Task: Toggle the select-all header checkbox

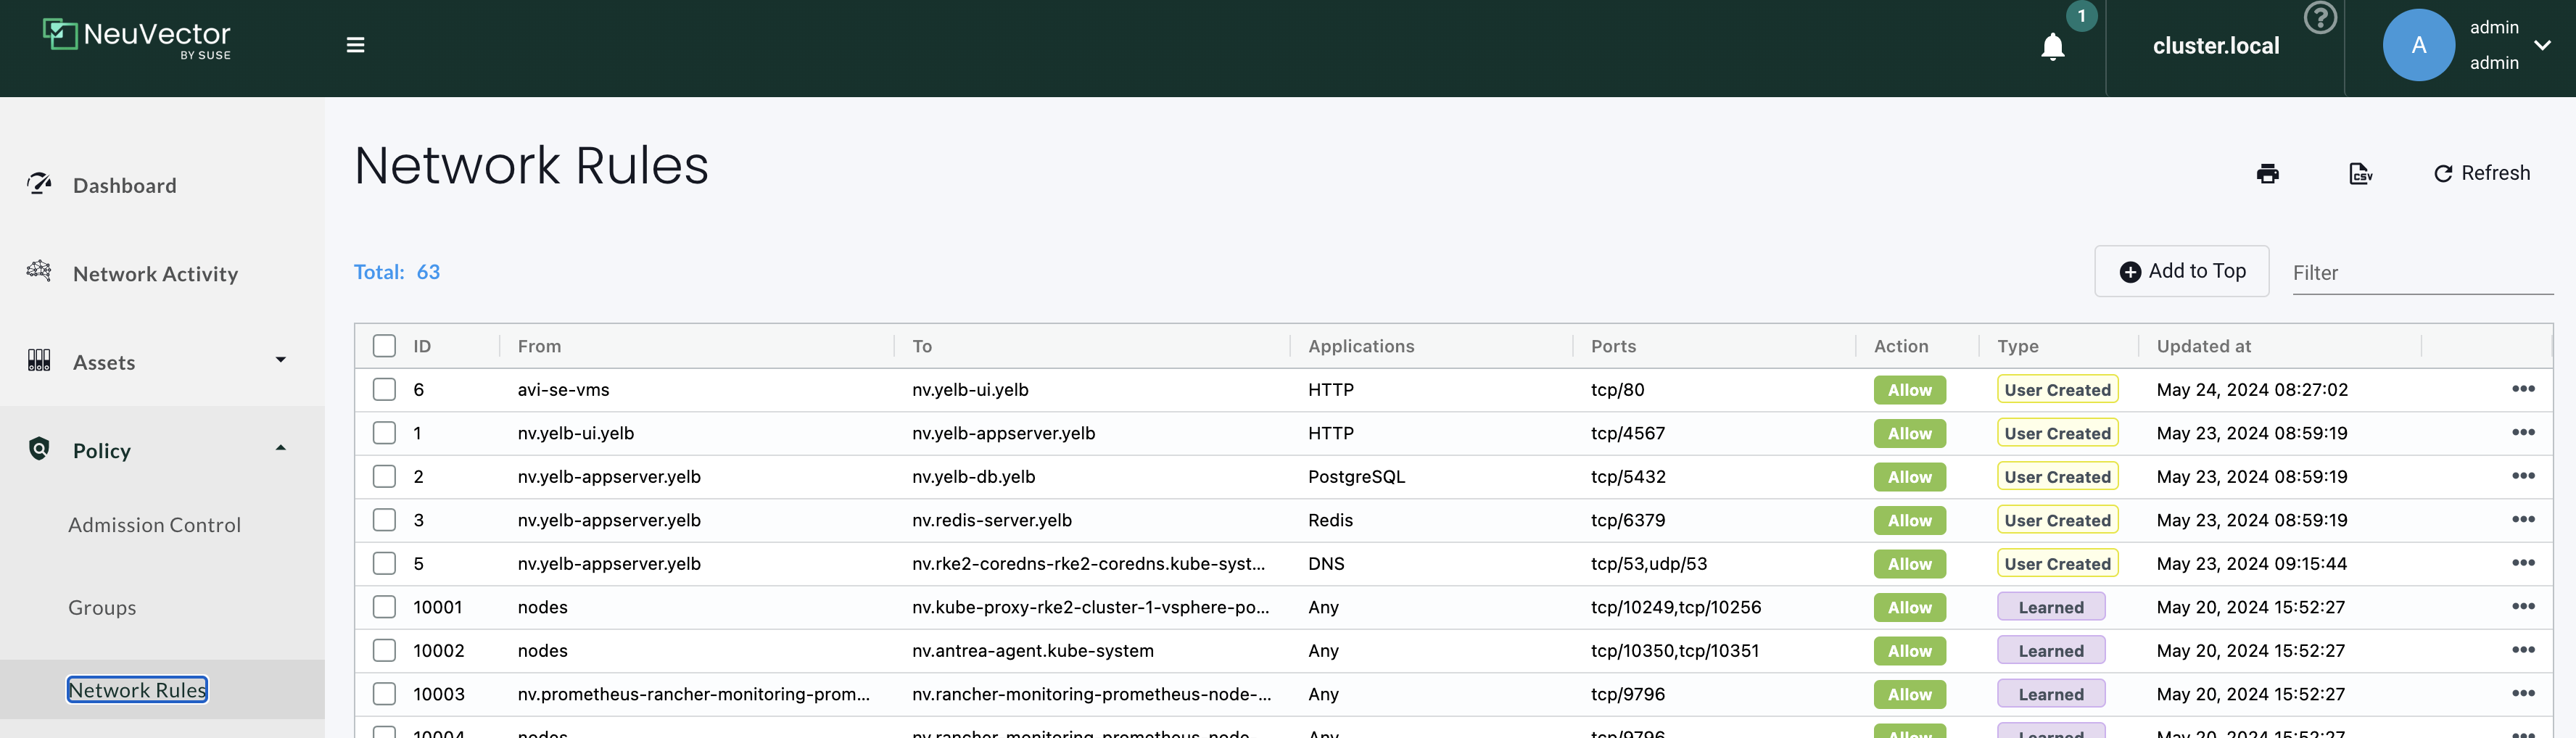Action: (384, 346)
